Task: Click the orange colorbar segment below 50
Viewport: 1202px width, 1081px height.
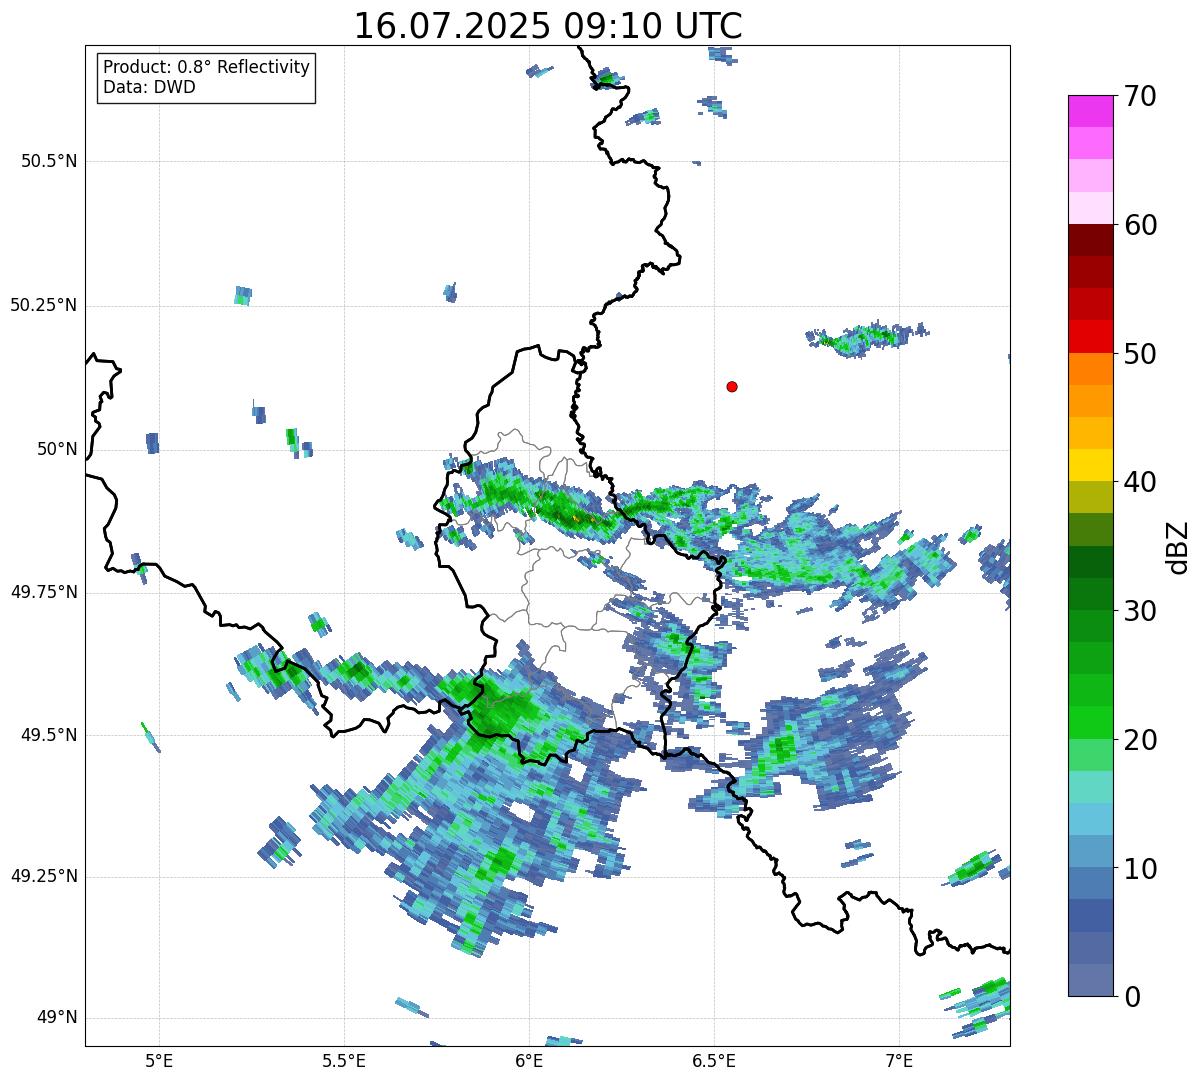Action: coord(1091,369)
